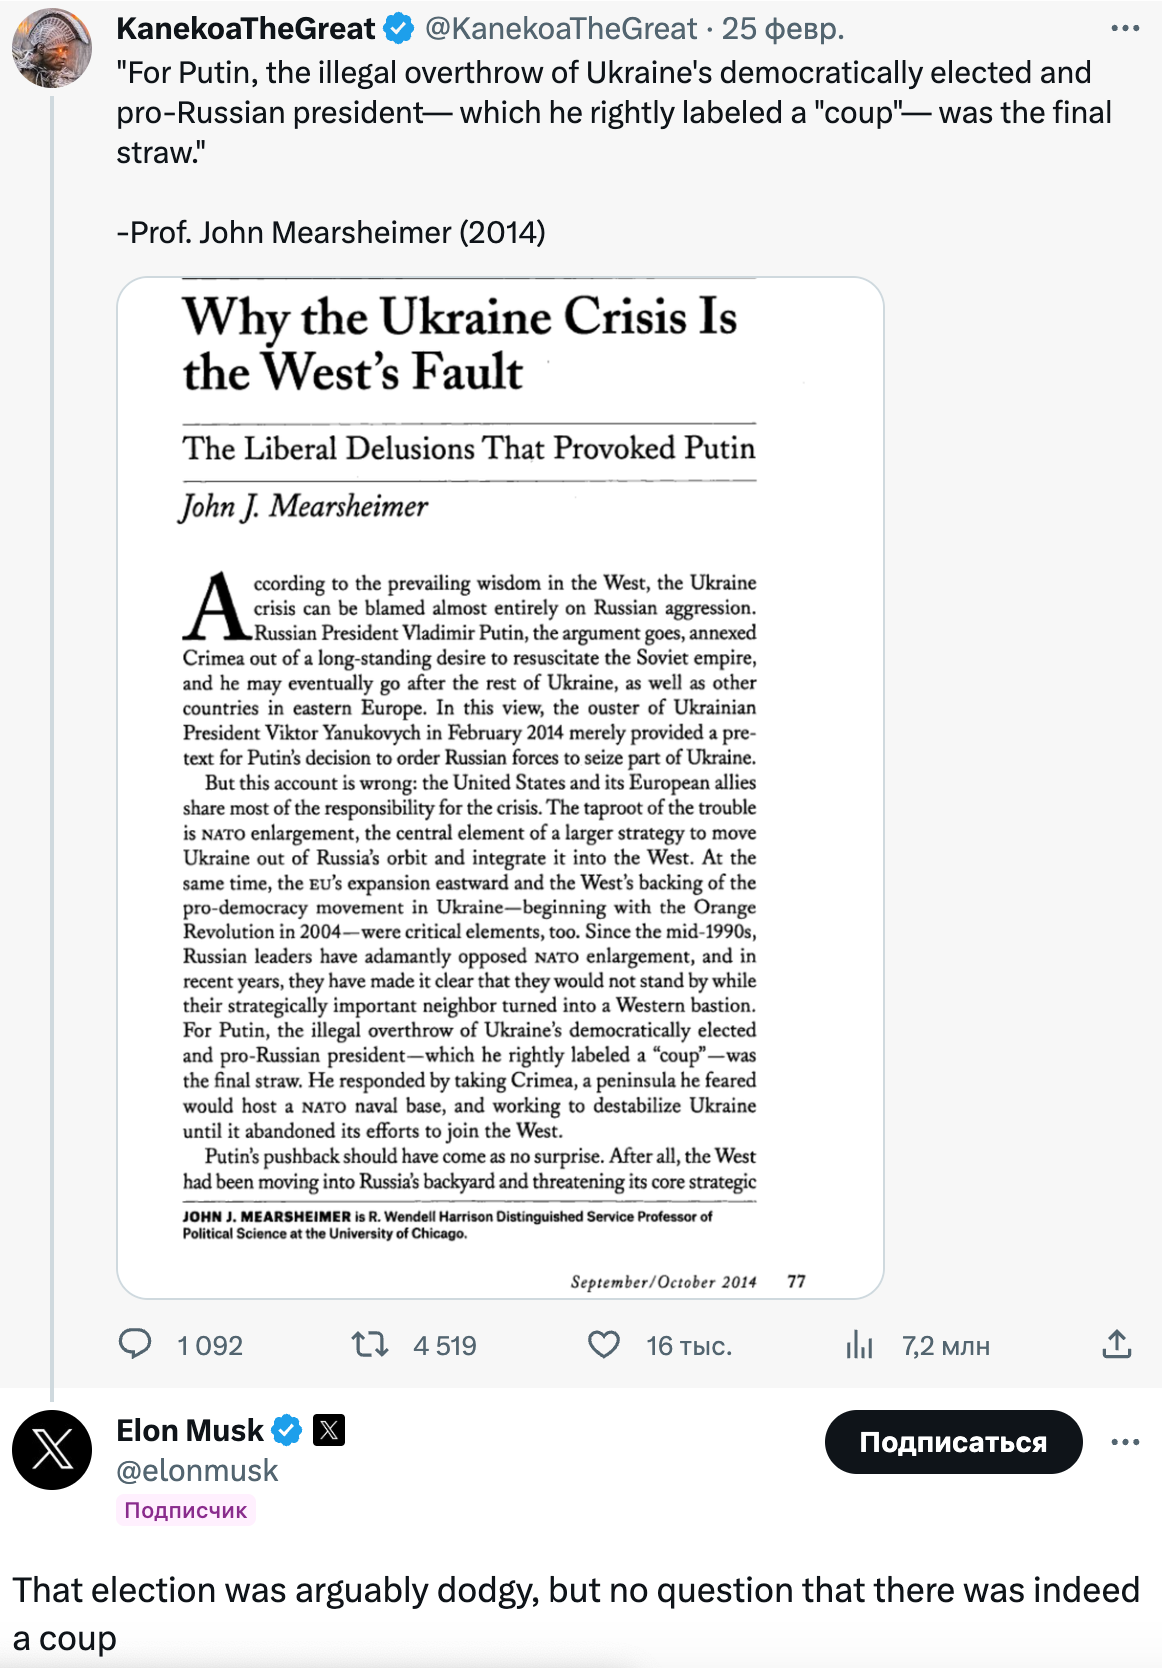Viewport: 1162px width, 1668px height.
Task: Open the view analytics bar chart icon
Action: [x=859, y=1345]
